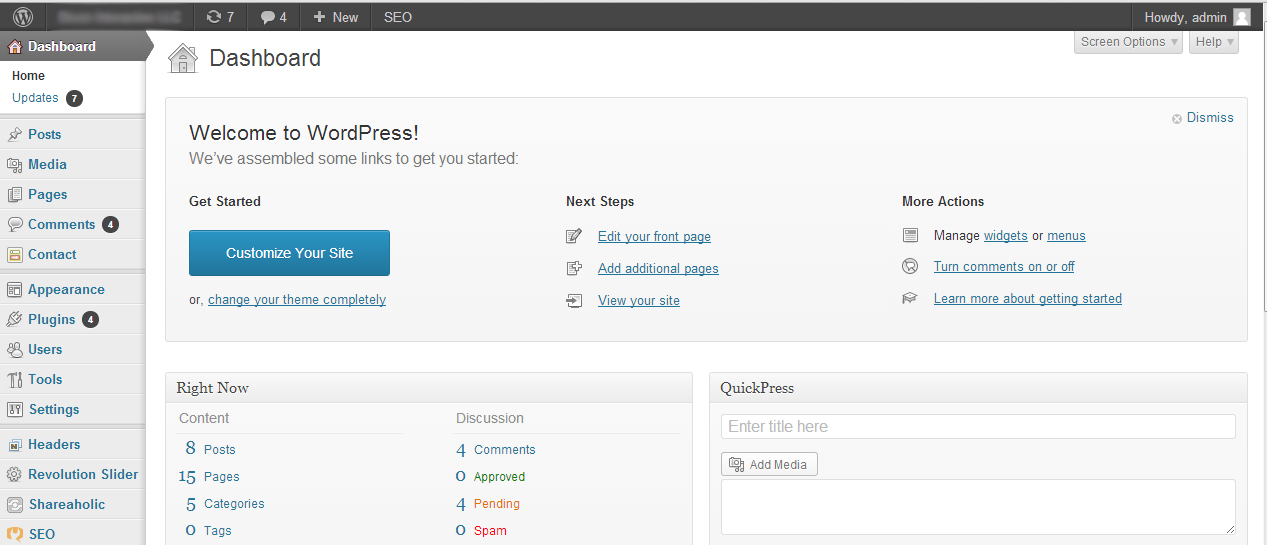The width and height of the screenshot is (1267, 545).
Task: Open Learn more about getting started link
Action: point(1028,299)
